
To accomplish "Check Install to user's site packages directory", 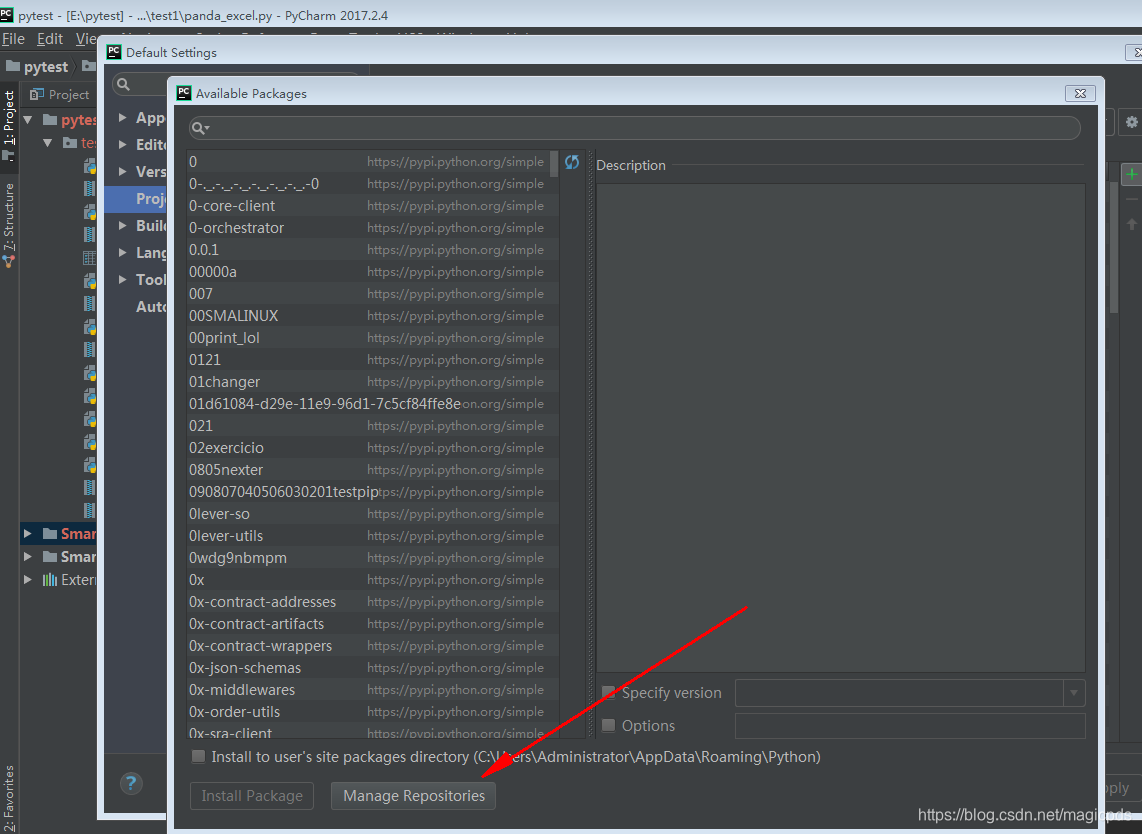I will pos(198,757).
